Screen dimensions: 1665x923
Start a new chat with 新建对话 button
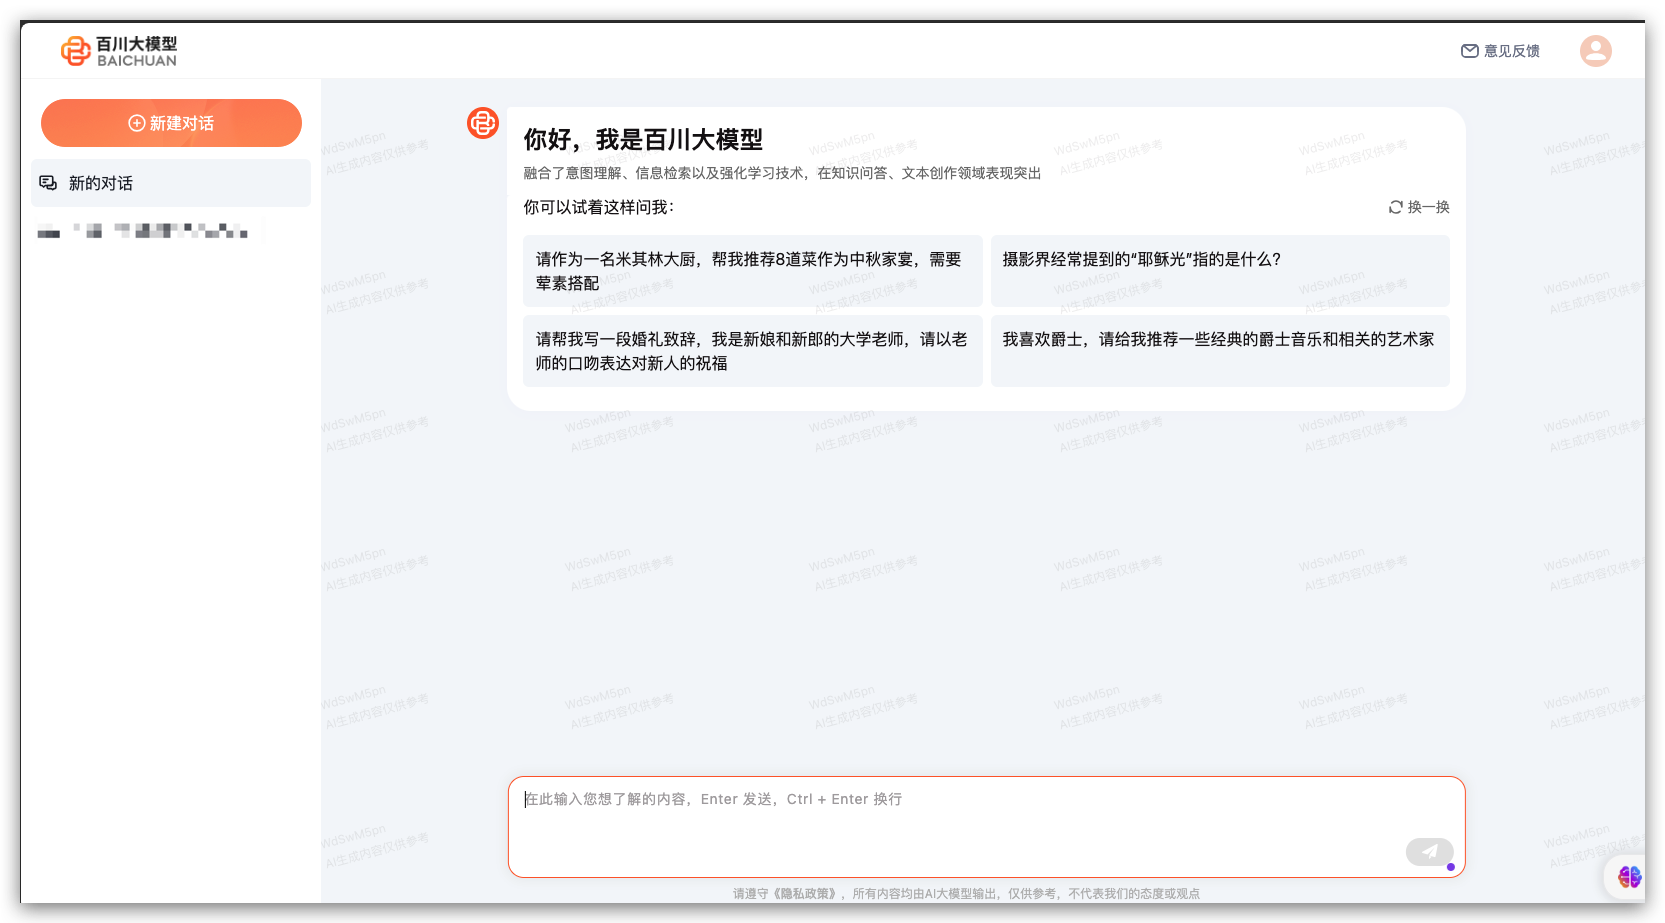pyautogui.click(x=171, y=123)
